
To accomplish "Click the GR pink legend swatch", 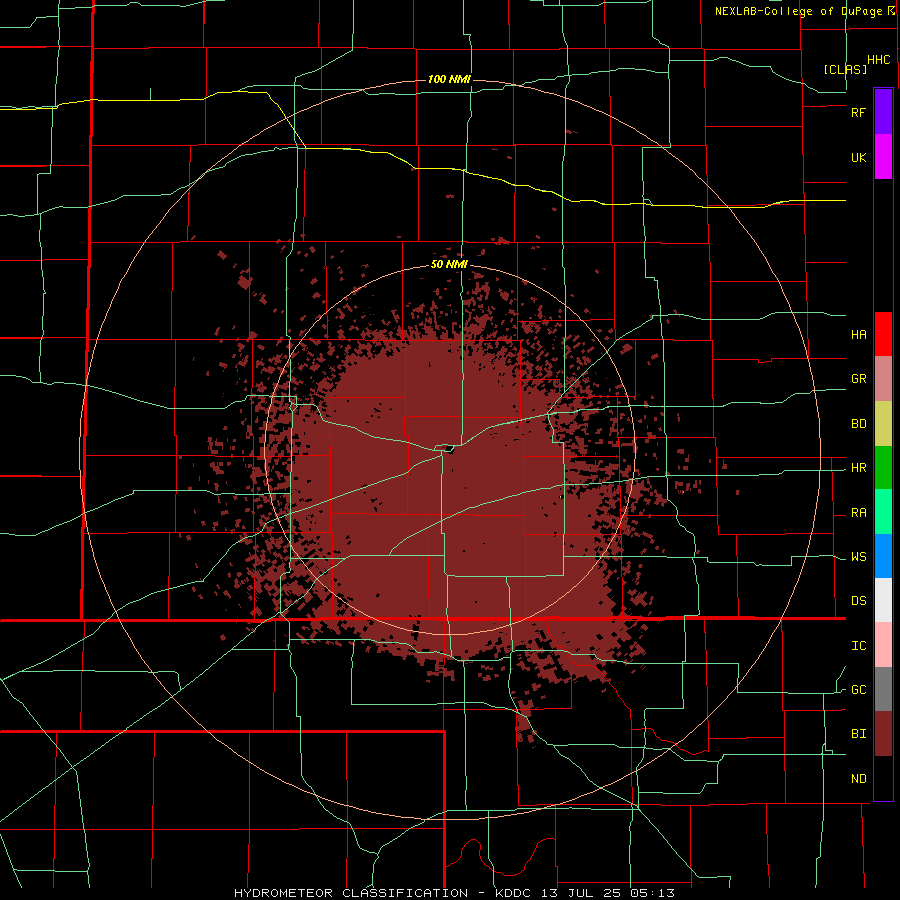I will [883, 379].
